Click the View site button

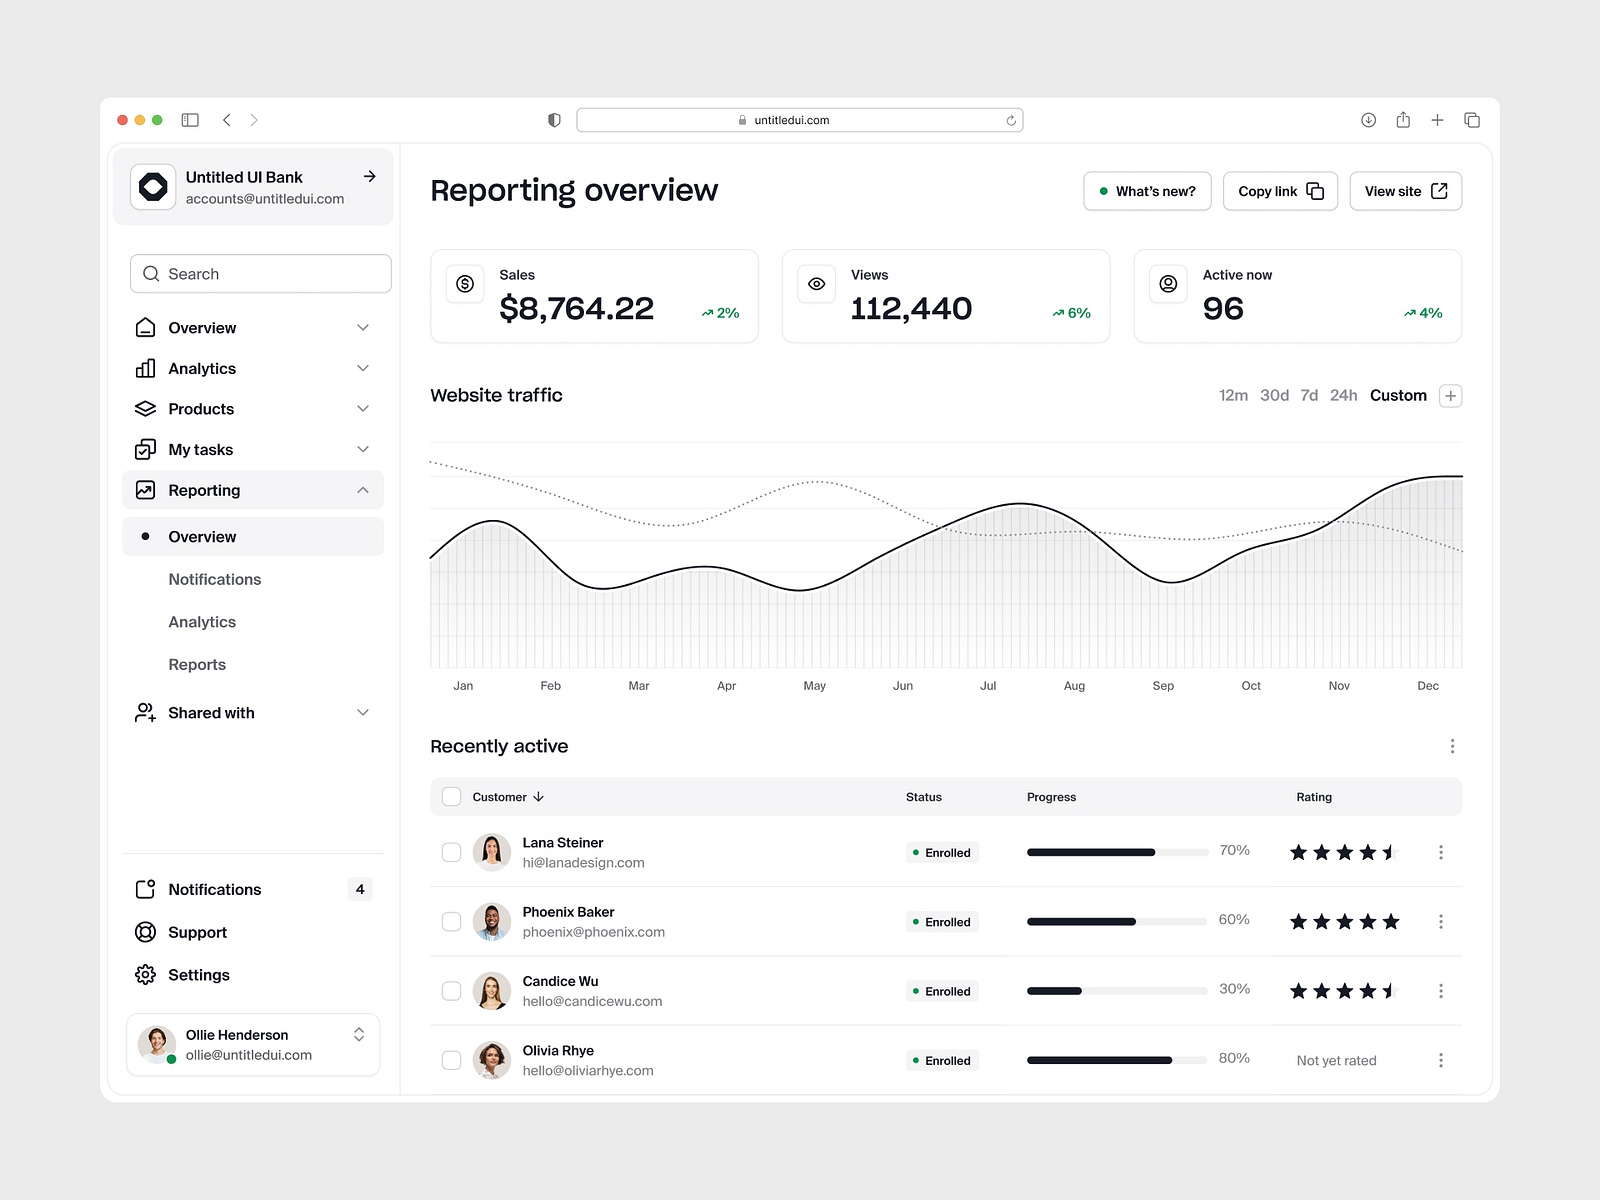coord(1405,190)
